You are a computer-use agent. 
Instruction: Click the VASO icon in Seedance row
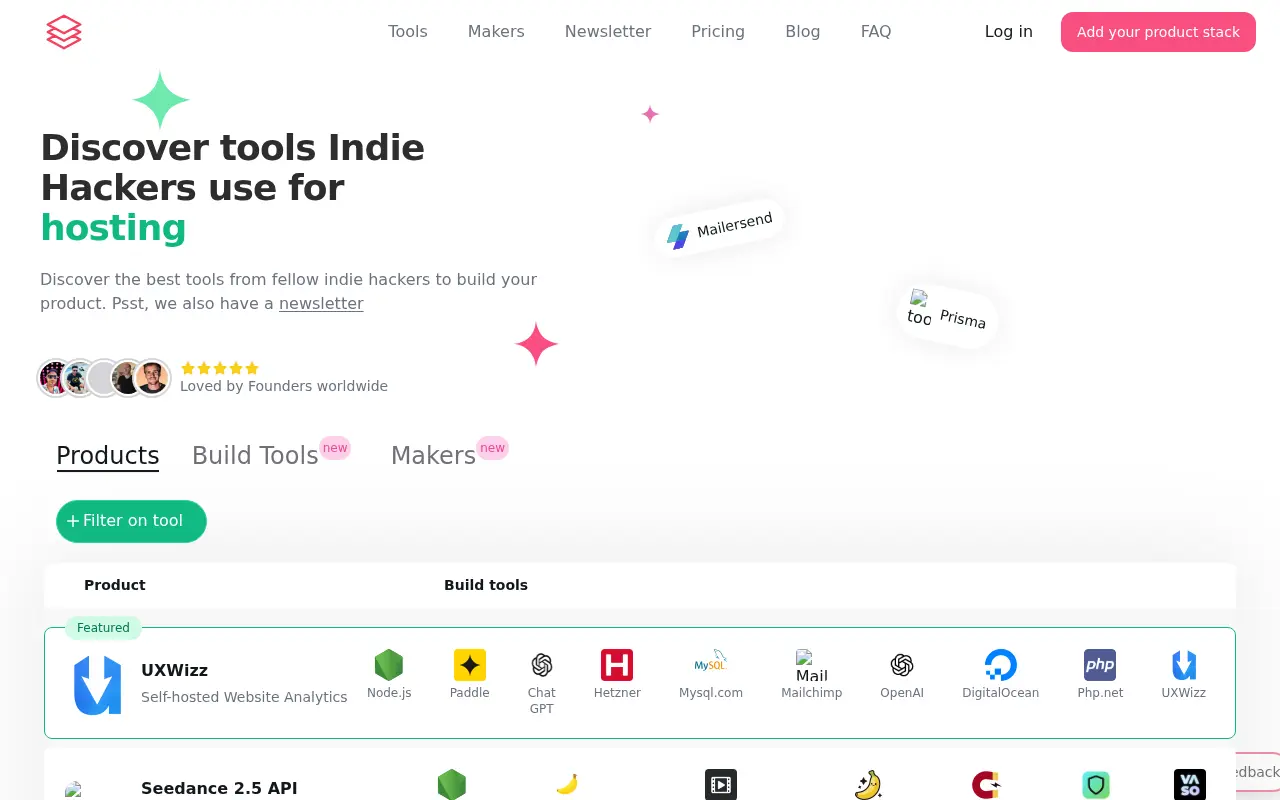1190,785
